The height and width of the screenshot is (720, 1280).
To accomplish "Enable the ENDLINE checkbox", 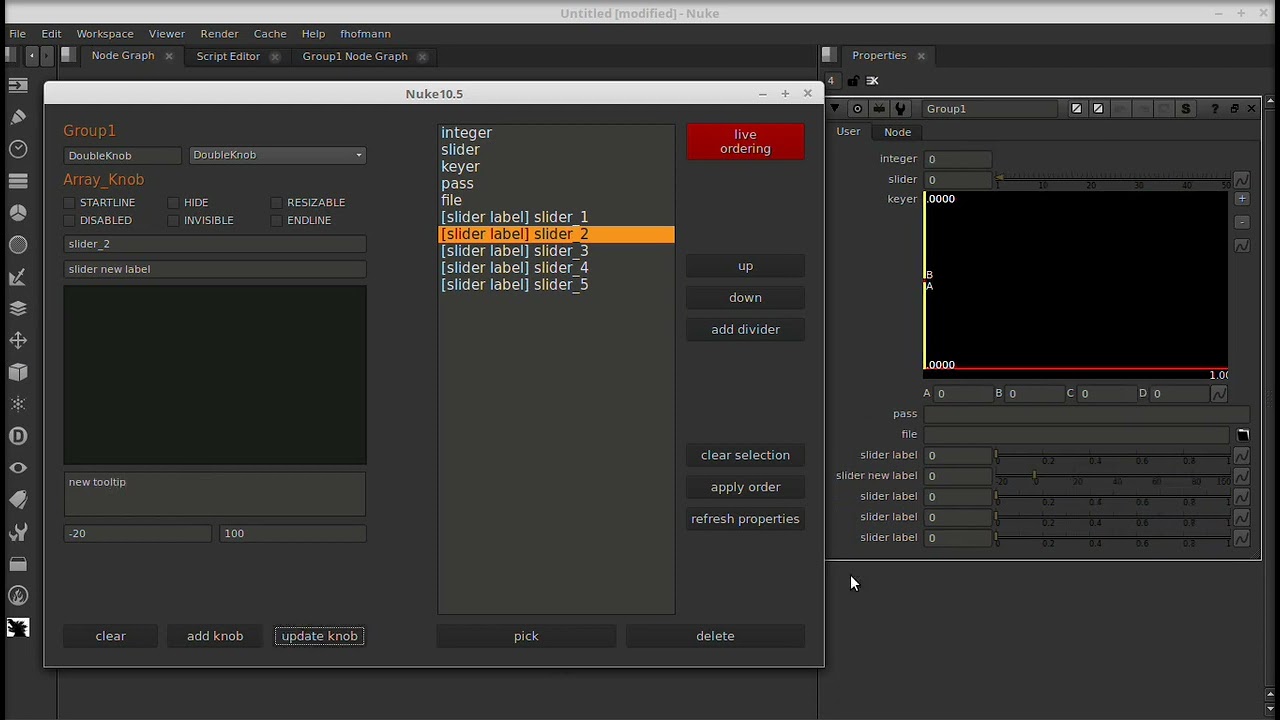I will 276,221.
